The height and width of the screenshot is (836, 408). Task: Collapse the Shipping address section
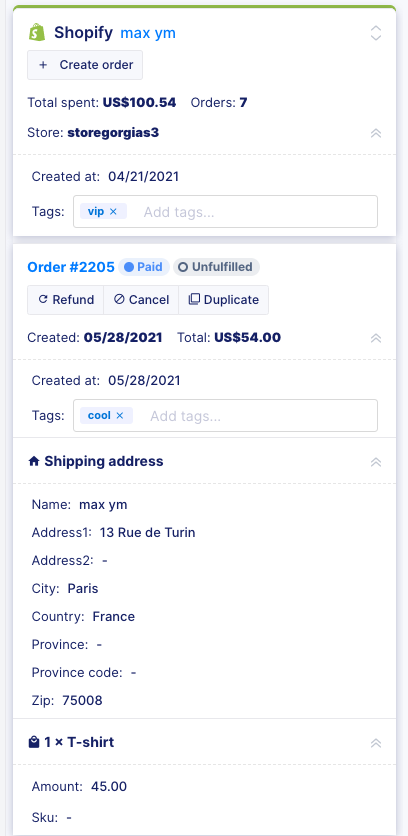(x=376, y=462)
